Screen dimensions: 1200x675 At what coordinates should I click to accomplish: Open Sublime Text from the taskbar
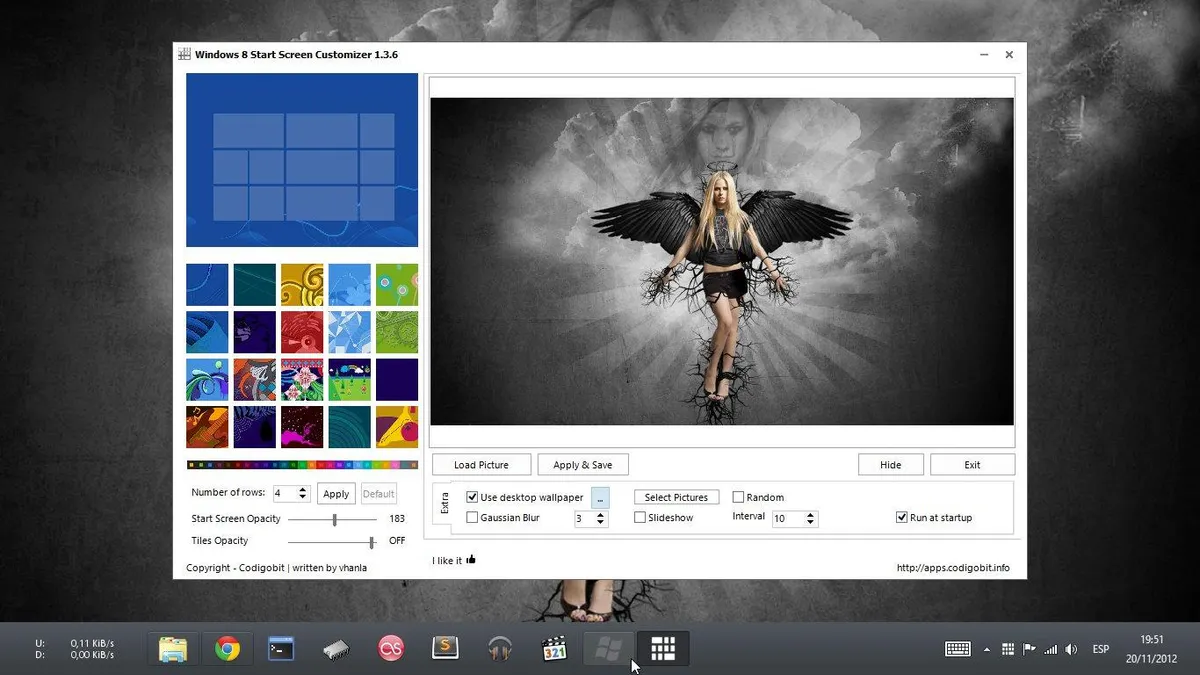445,648
